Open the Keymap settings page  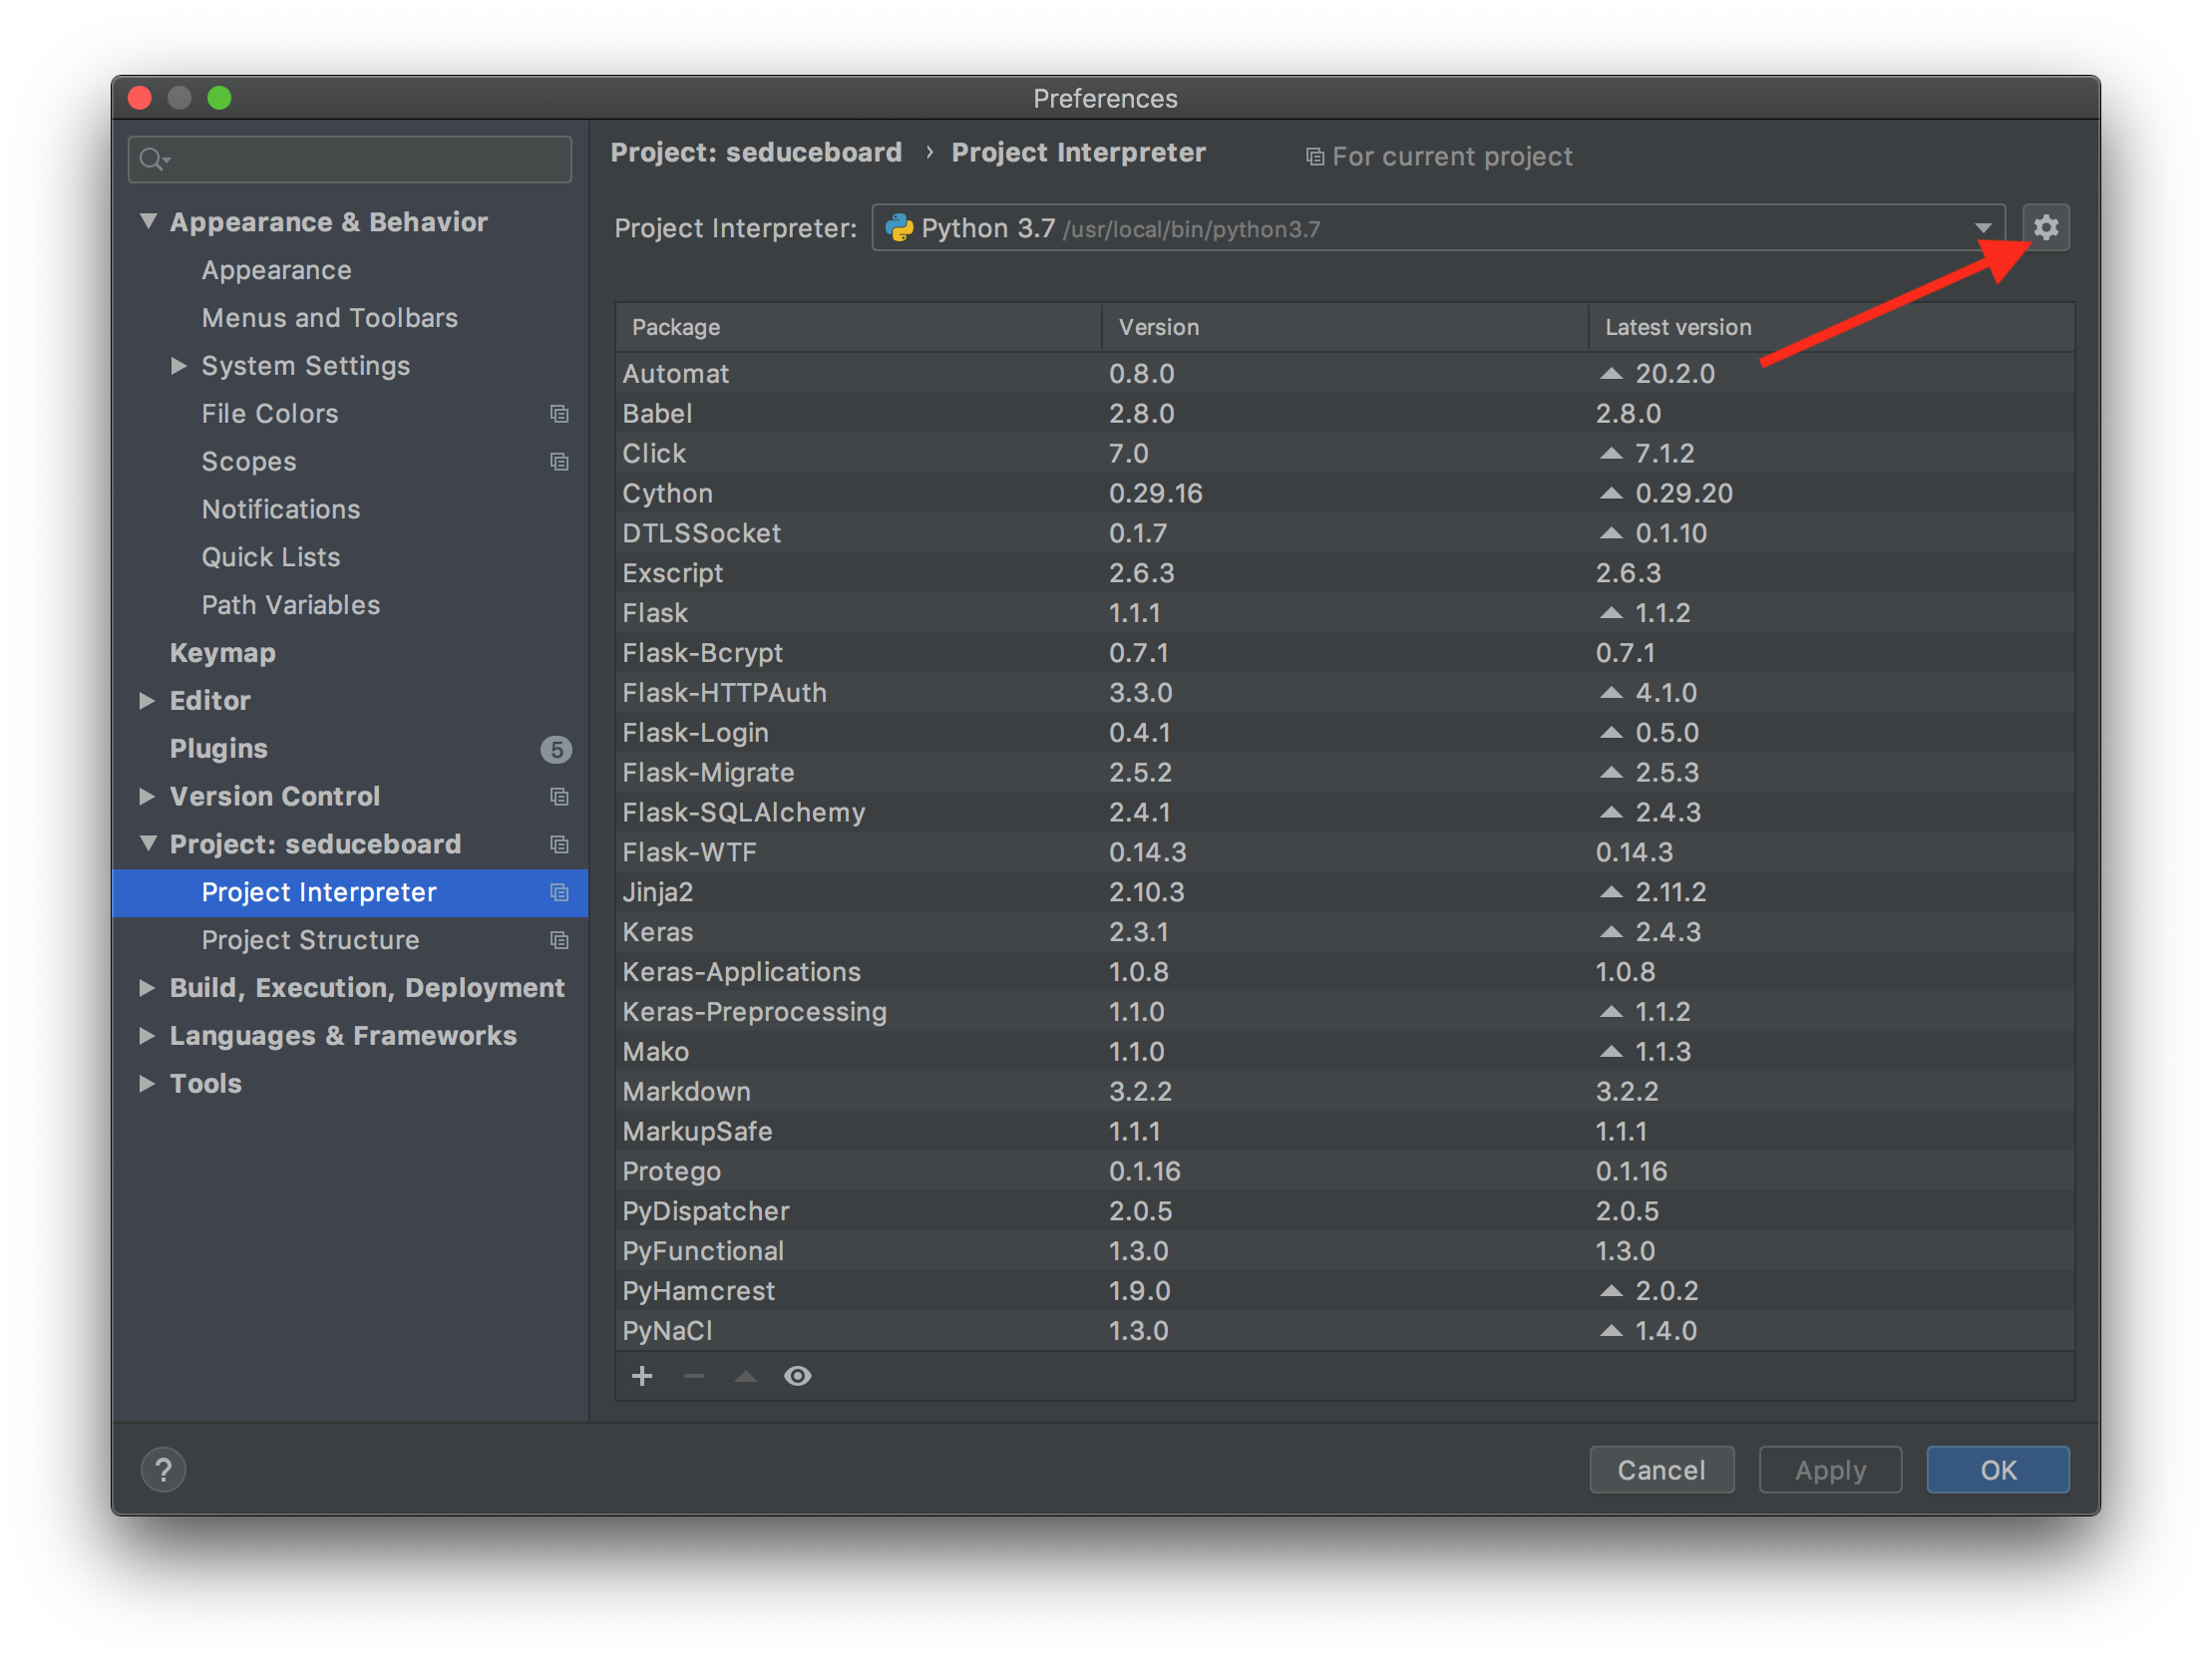click(222, 653)
